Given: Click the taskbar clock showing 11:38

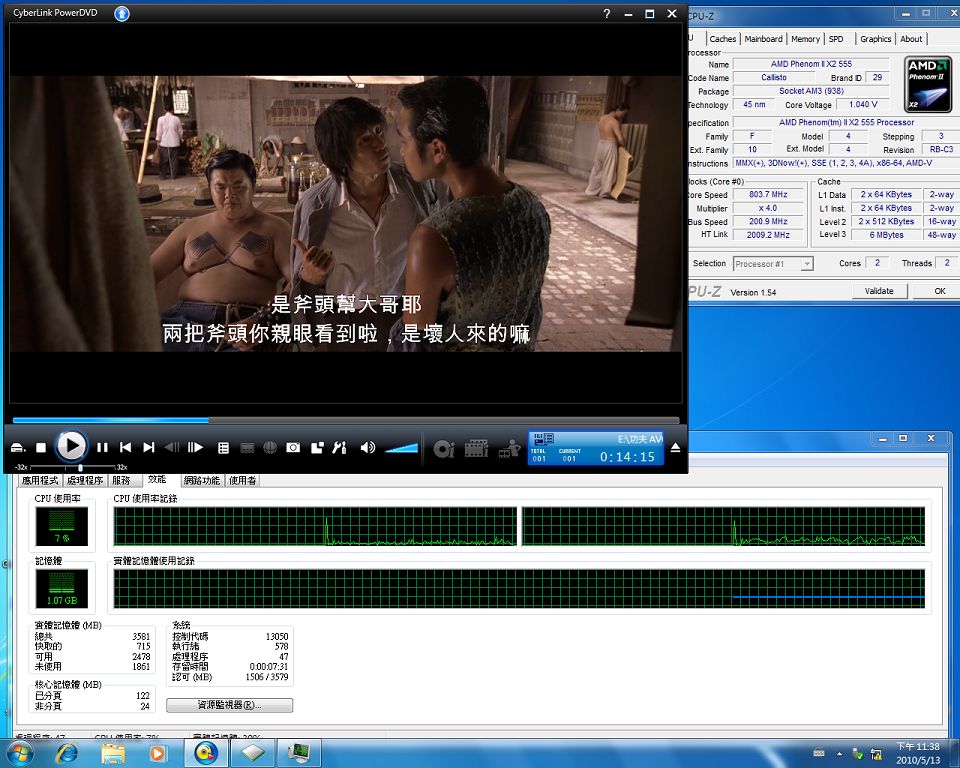Looking at the screenshot, I should pyautogui.click(x=918, y=753).
